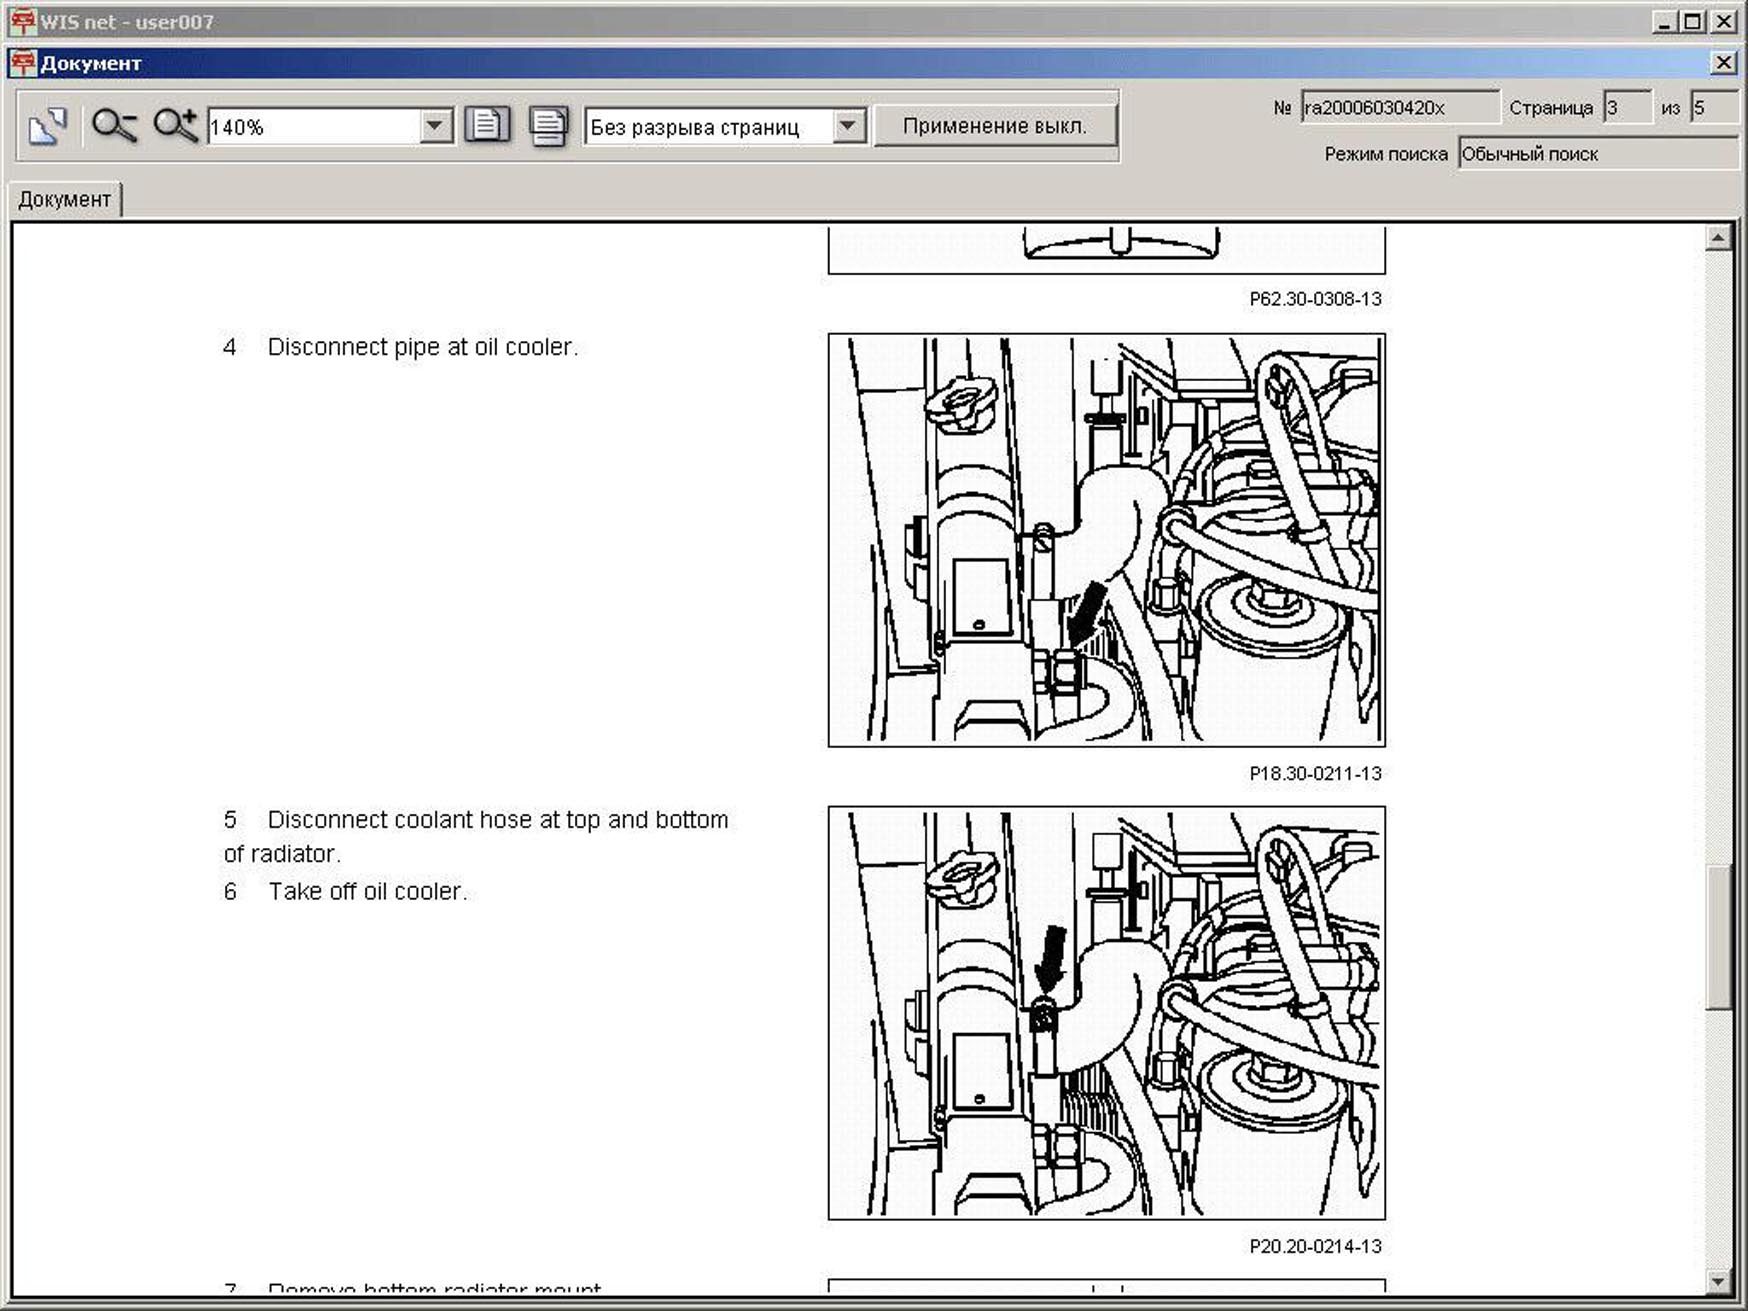Click the scrollbar down arrow
Screen dimensions: 1748x1311
[1718, 1281]
